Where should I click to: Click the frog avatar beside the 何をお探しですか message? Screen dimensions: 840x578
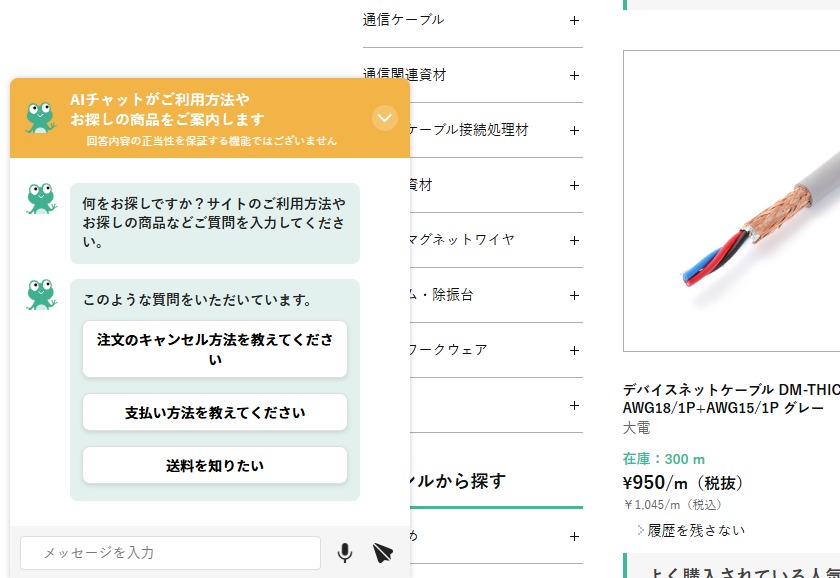pos(41,199)
